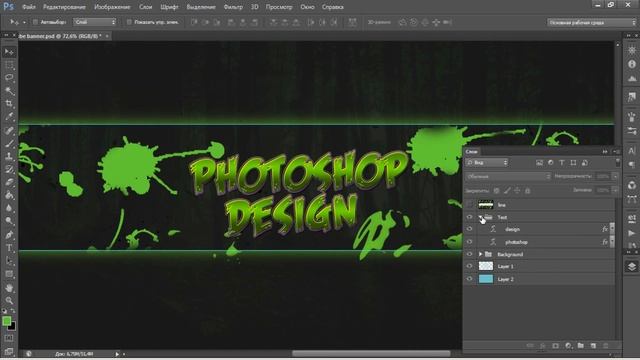
Task: Select the Horizontal Type tool
Action: tap(9, 248)
